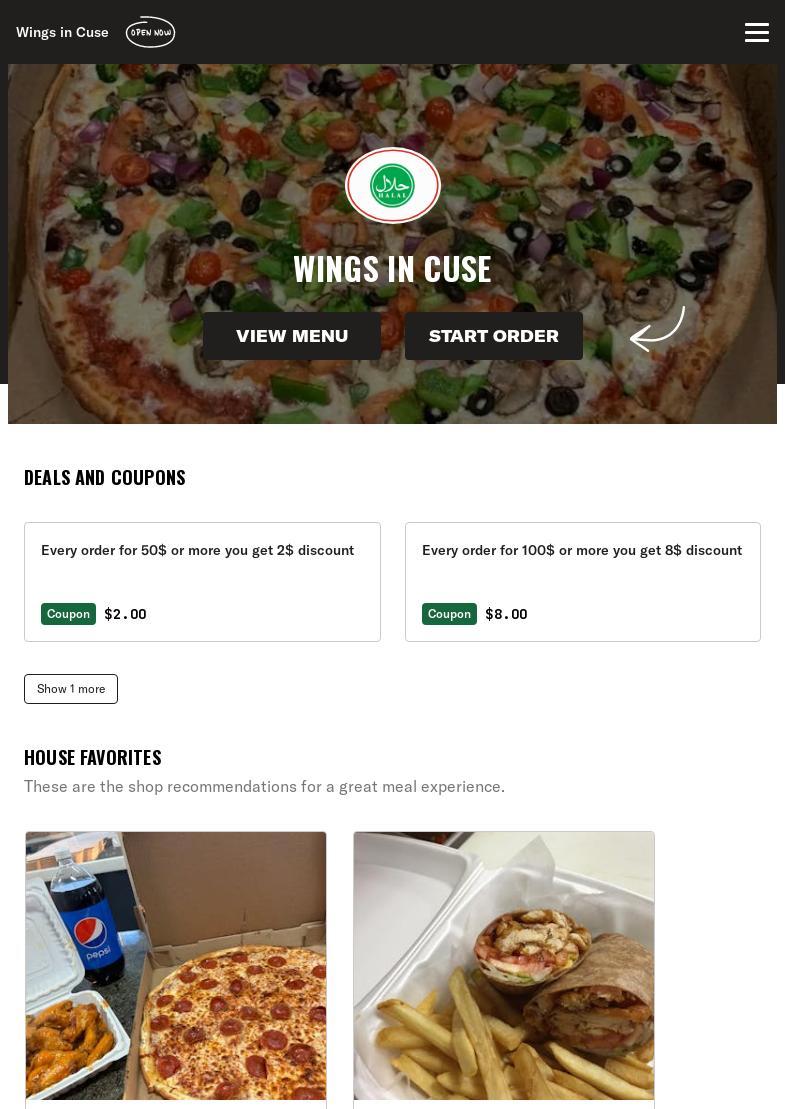Click the large Wings in Cuse hero heading
This screenshot has height=1109, width=785.
pyautogui.click(x=392, y=269)
